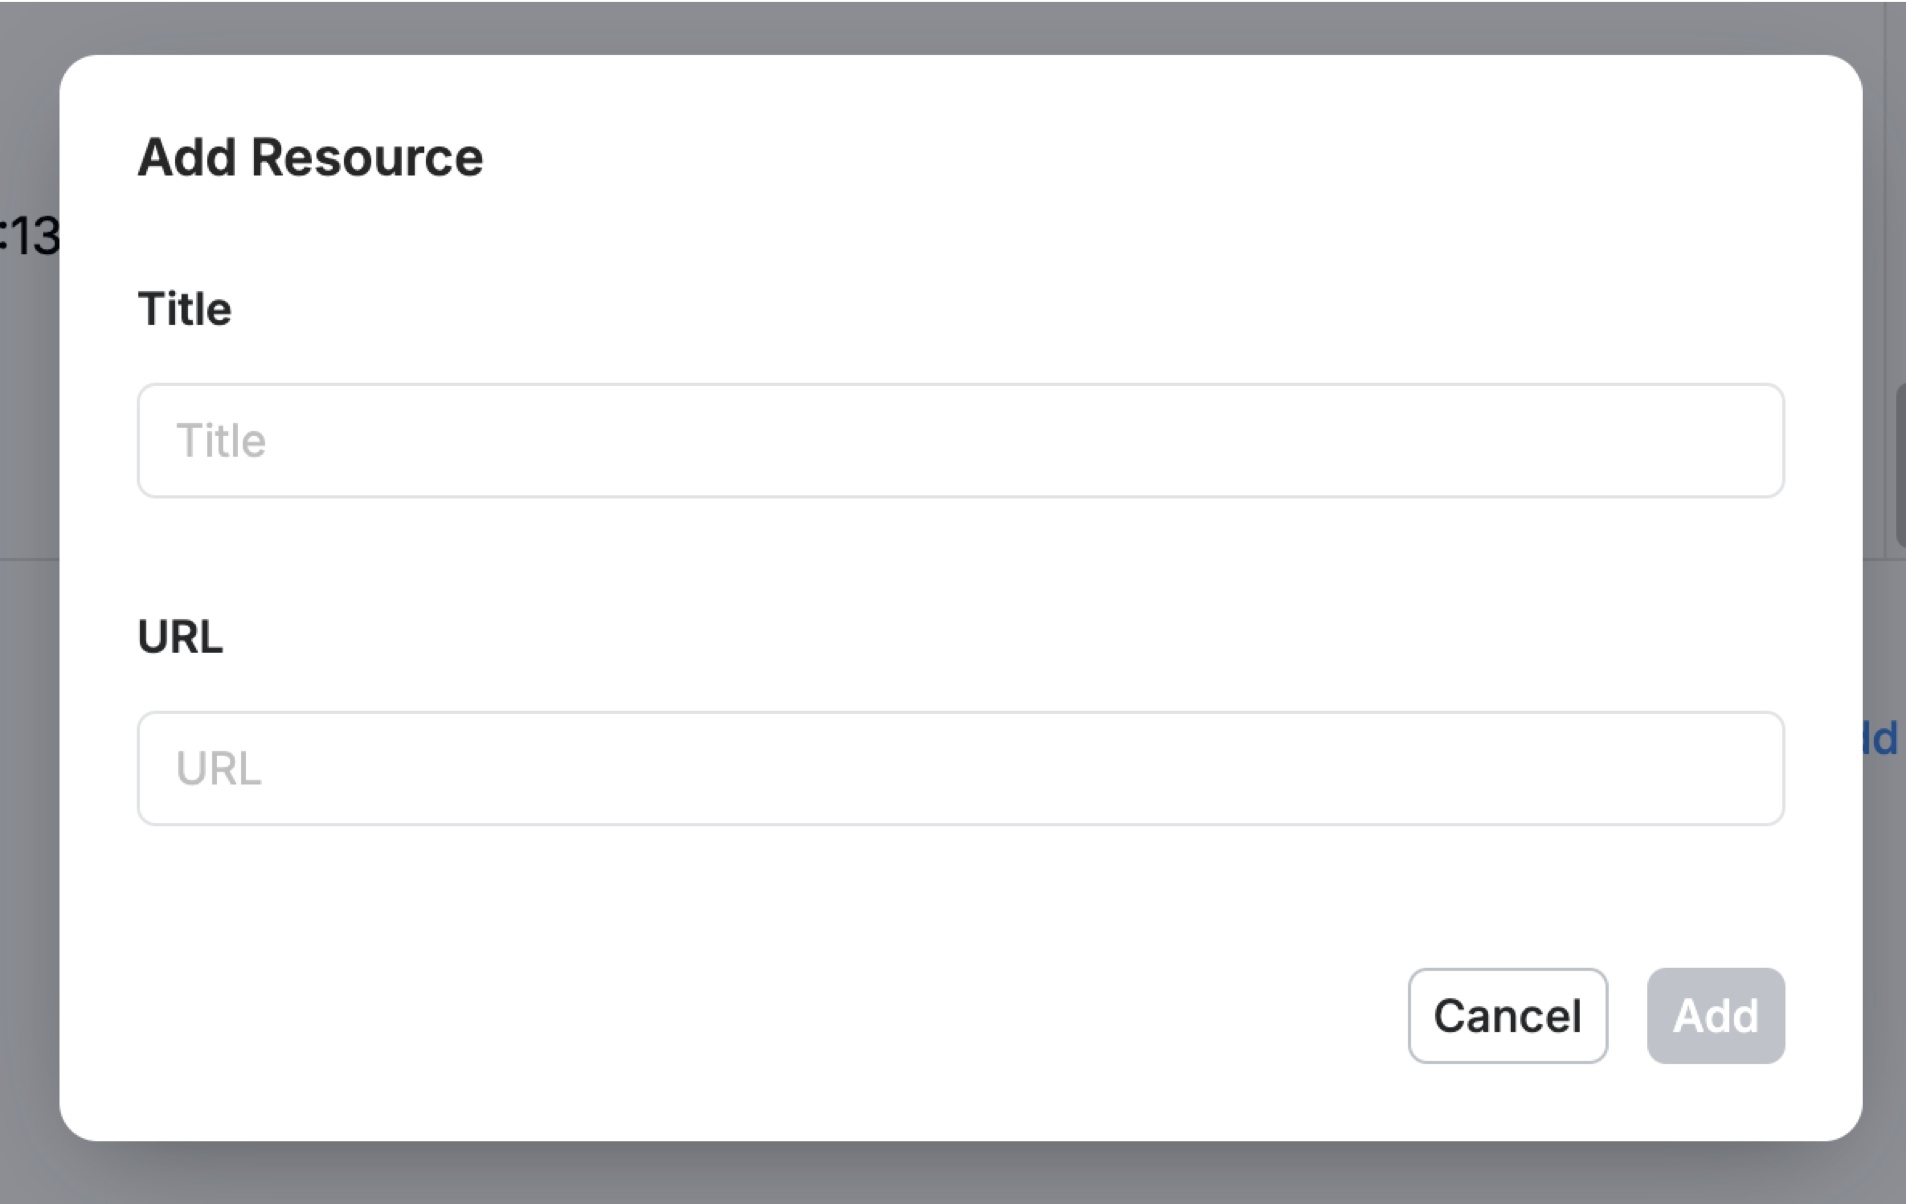Image resolution: width=1906 pixels, height=1204 pixels.
Task: Submit the resource using the Add button
Action: click(1715, 1015)
